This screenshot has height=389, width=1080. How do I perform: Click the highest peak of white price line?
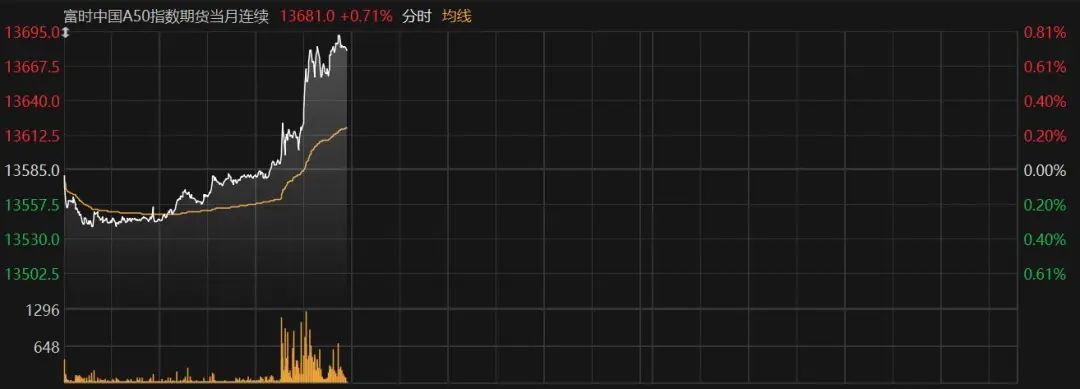[338, 36]
